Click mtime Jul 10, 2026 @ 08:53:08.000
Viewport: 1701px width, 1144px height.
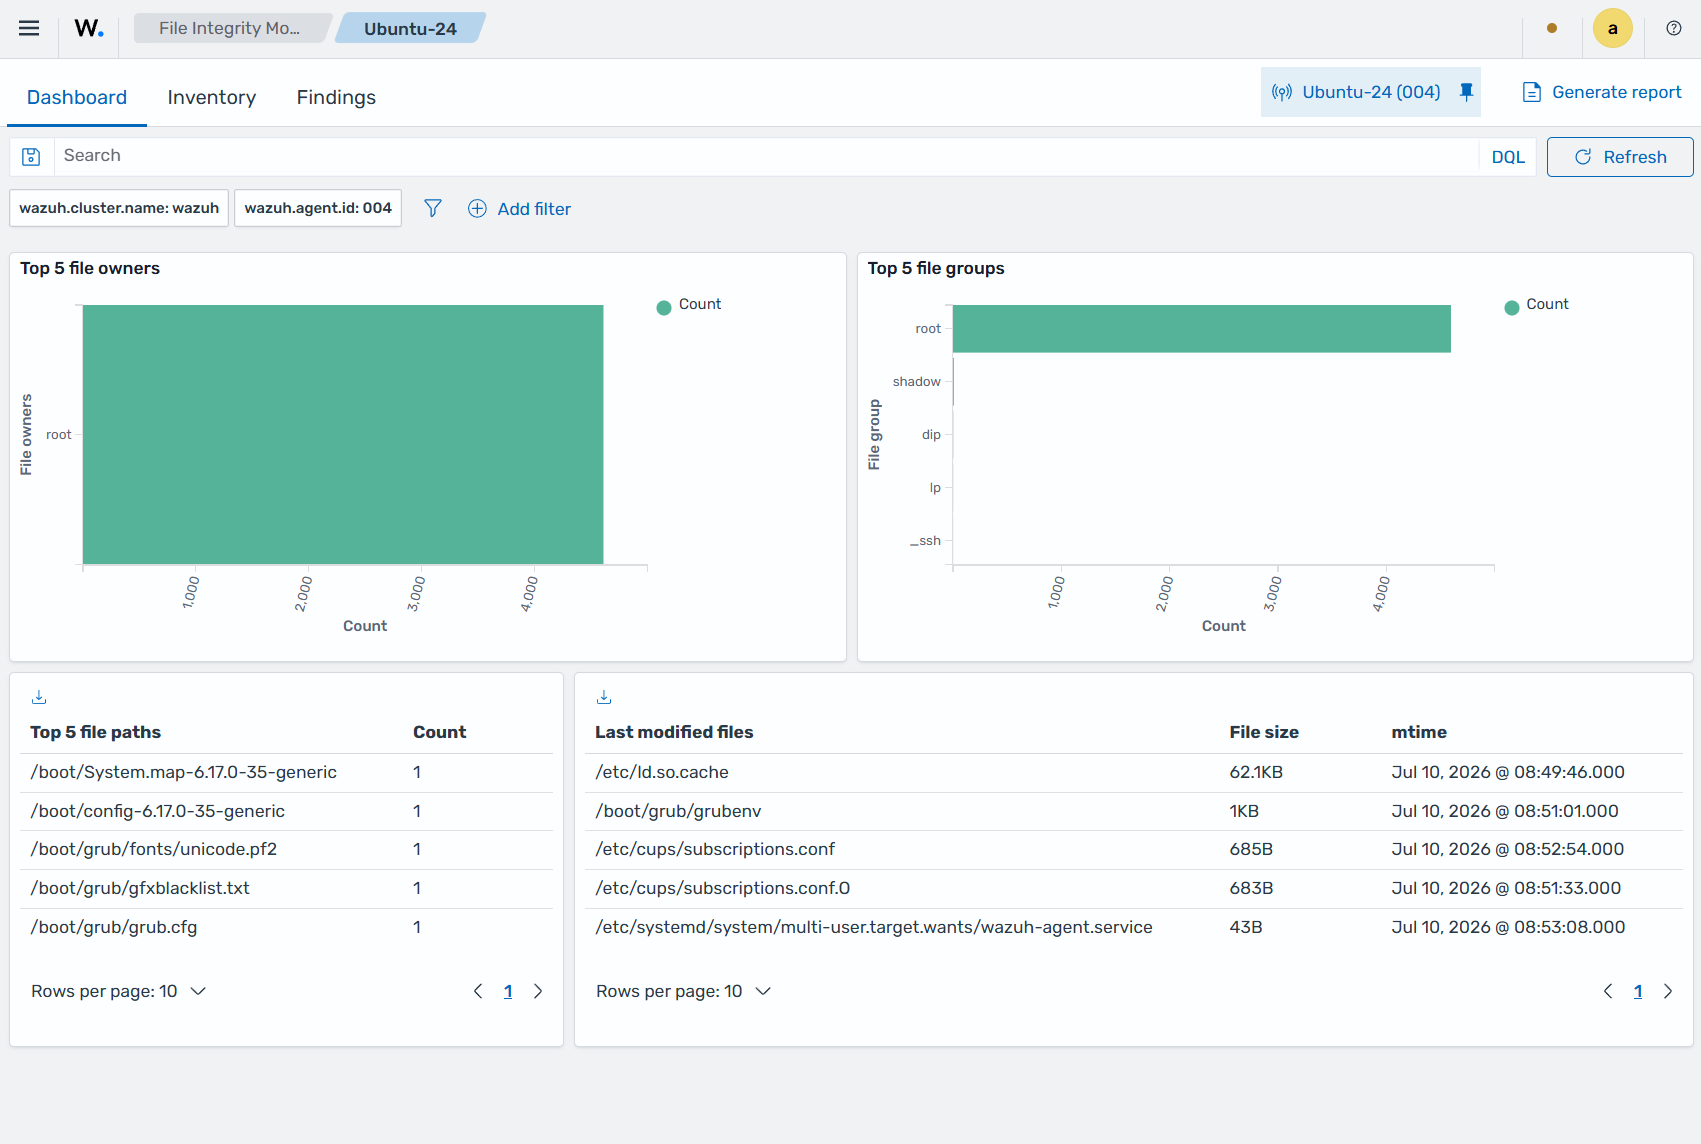coord(1508,927)
